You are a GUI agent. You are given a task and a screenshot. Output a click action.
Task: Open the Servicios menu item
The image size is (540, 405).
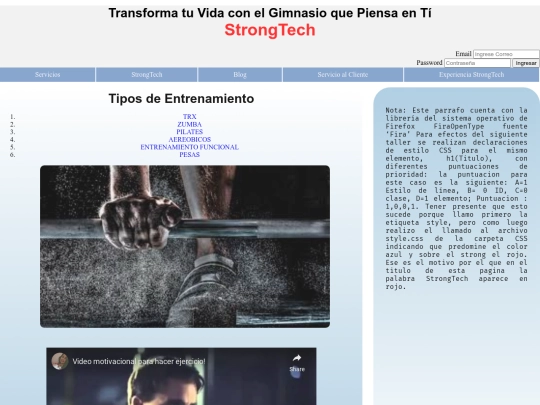click(x=48, y=75)
